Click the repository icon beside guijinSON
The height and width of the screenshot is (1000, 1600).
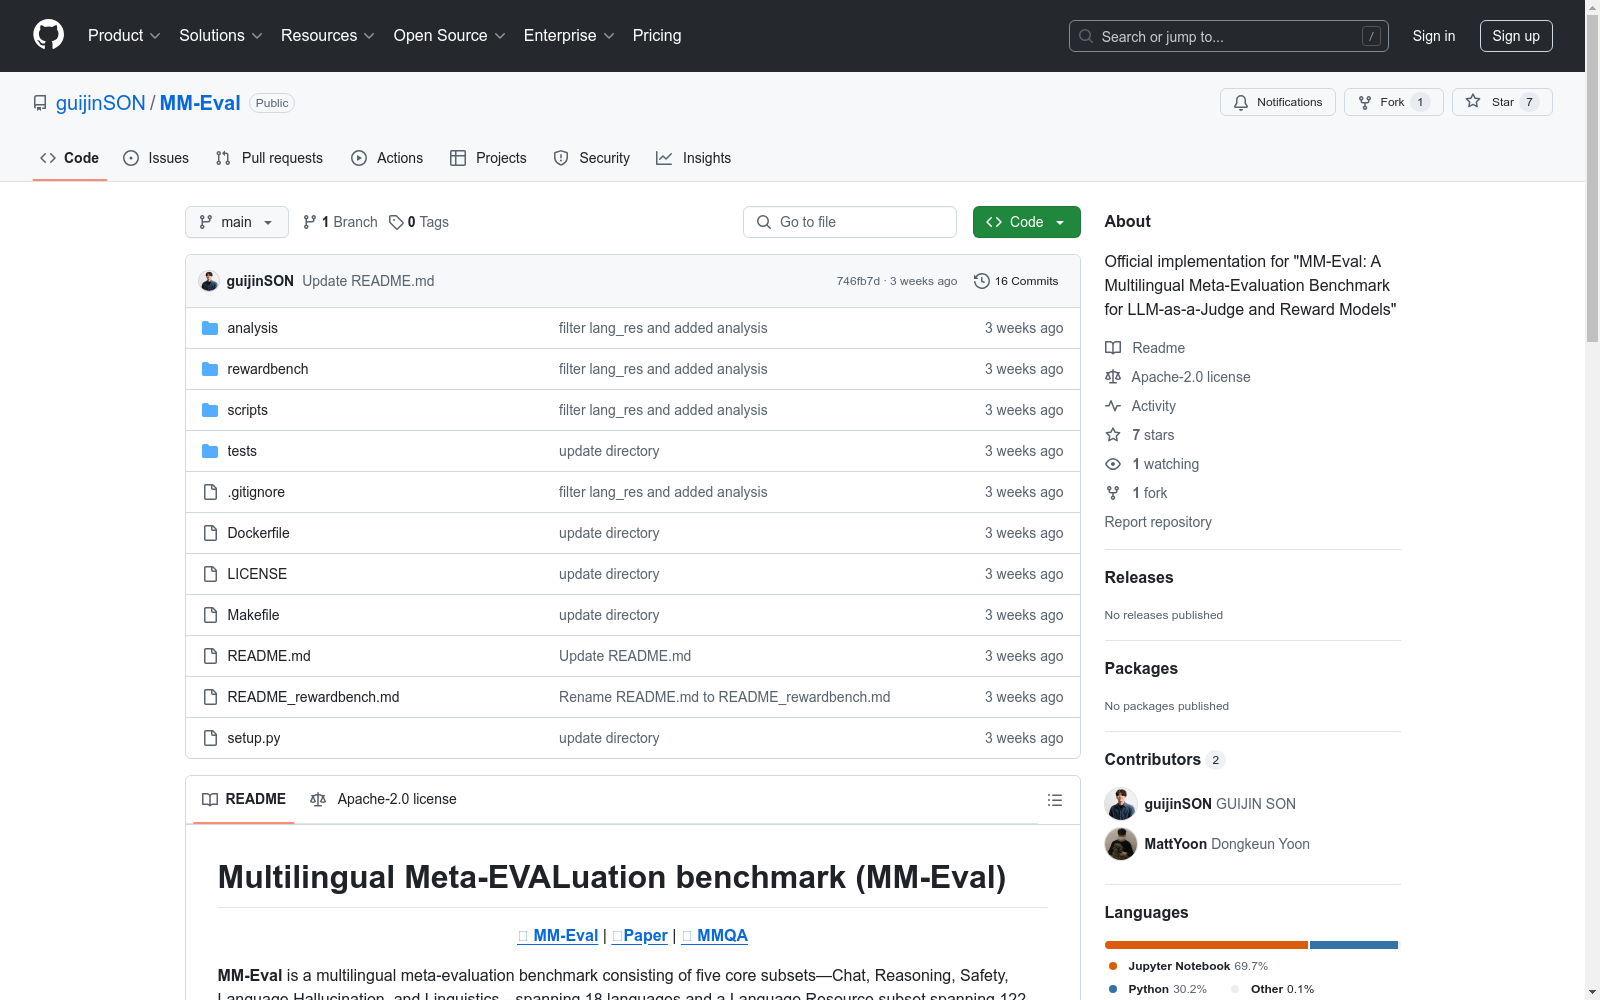[40, 103]
